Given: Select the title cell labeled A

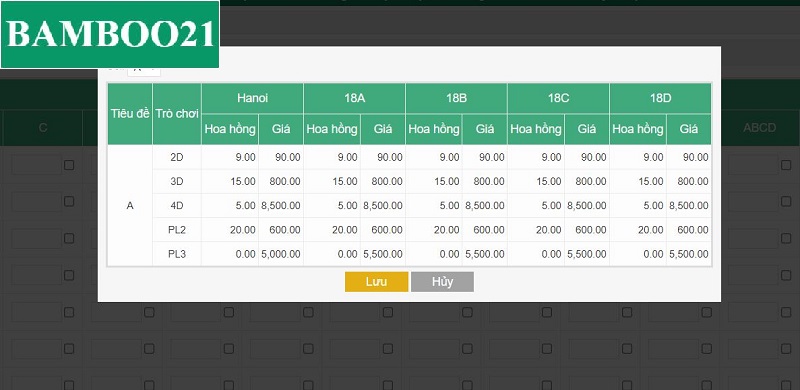Looking at the screenshot, I should (x=130, y=206).
